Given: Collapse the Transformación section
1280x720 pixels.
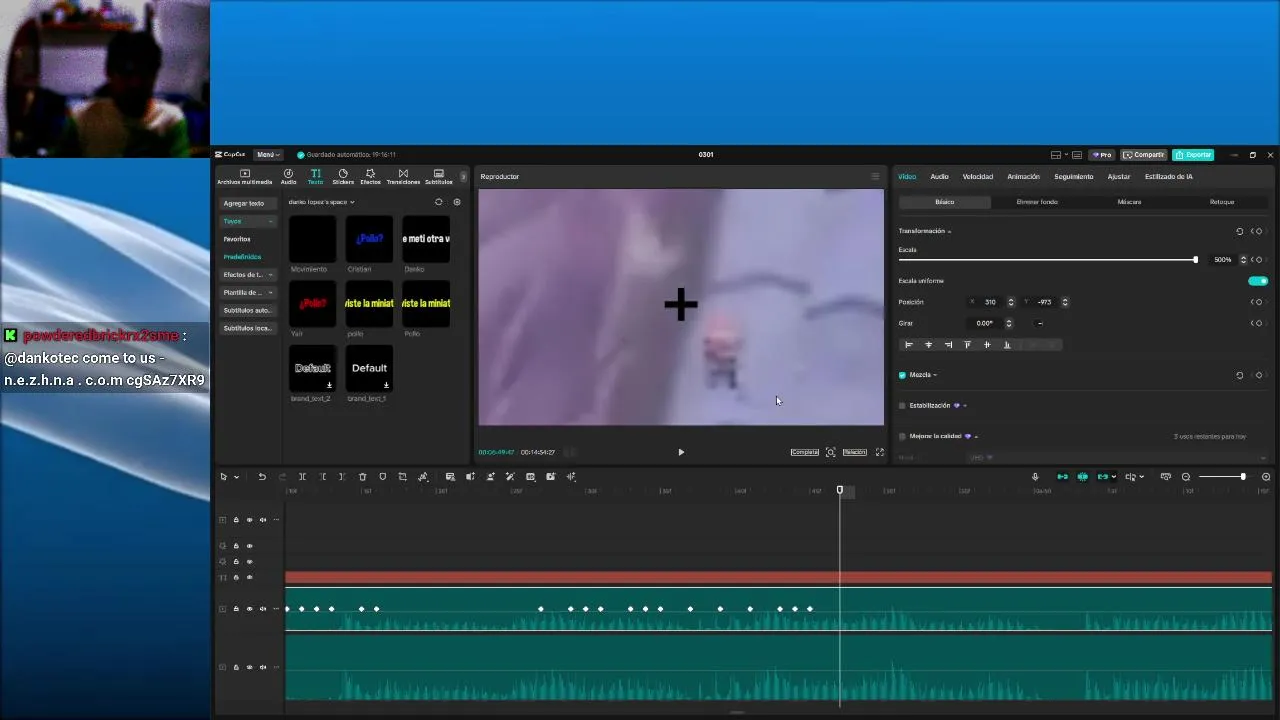Looking at the screenshot, I should click(x=949, y=232).
